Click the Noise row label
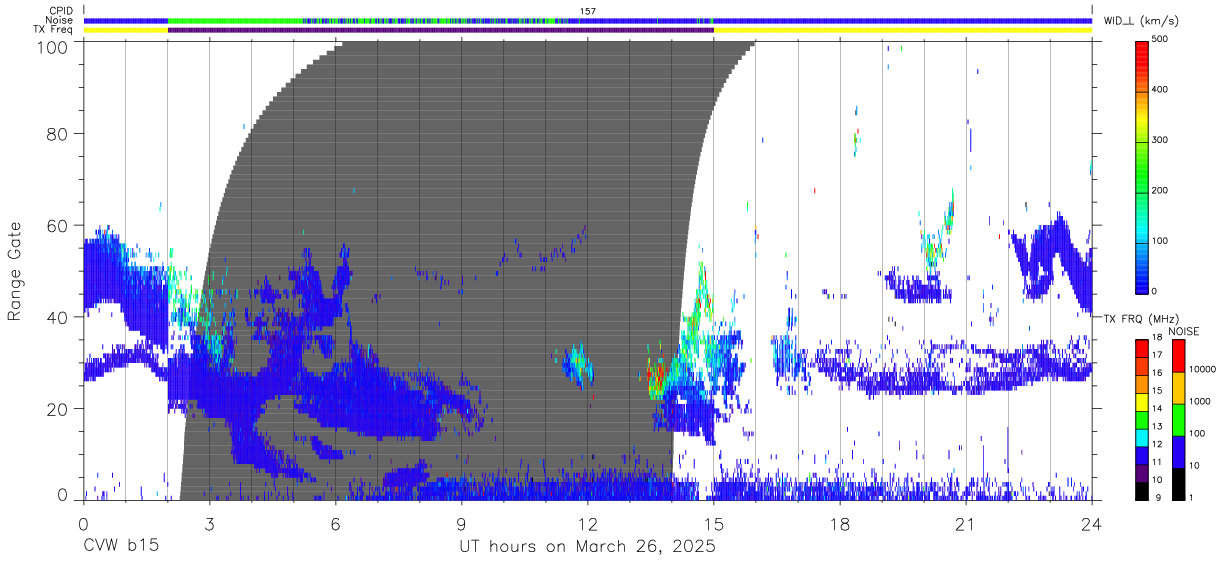This screenshot has height=567, width=1228. tap(58, 20)
